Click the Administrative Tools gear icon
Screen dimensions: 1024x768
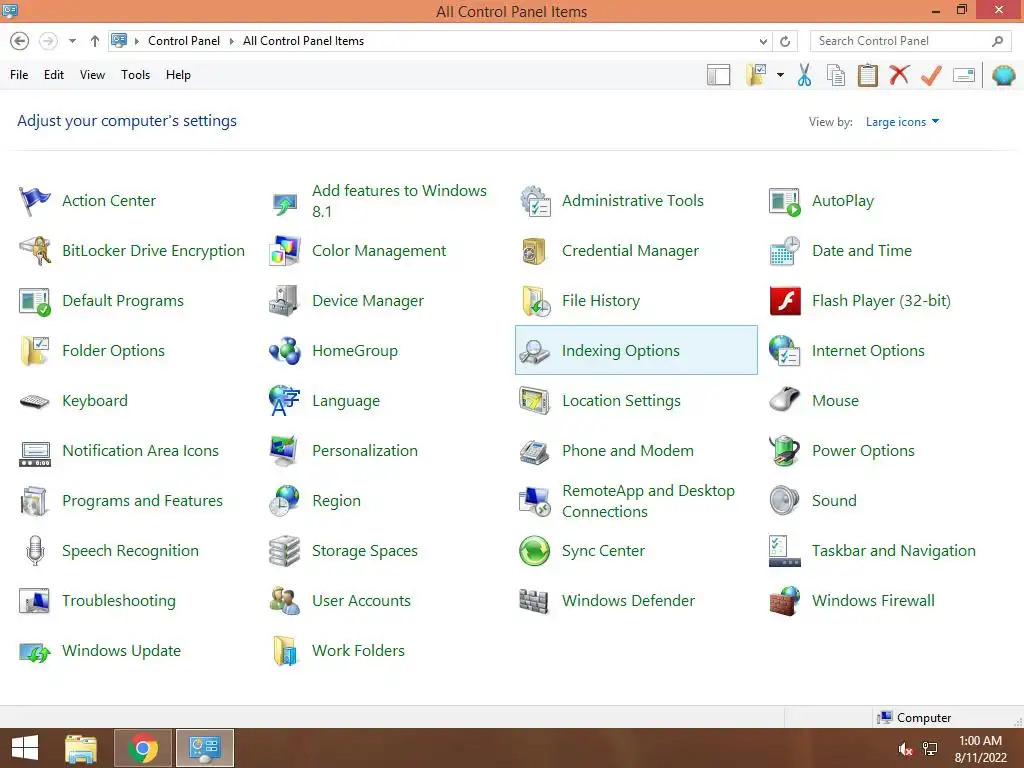coord(535,200)
